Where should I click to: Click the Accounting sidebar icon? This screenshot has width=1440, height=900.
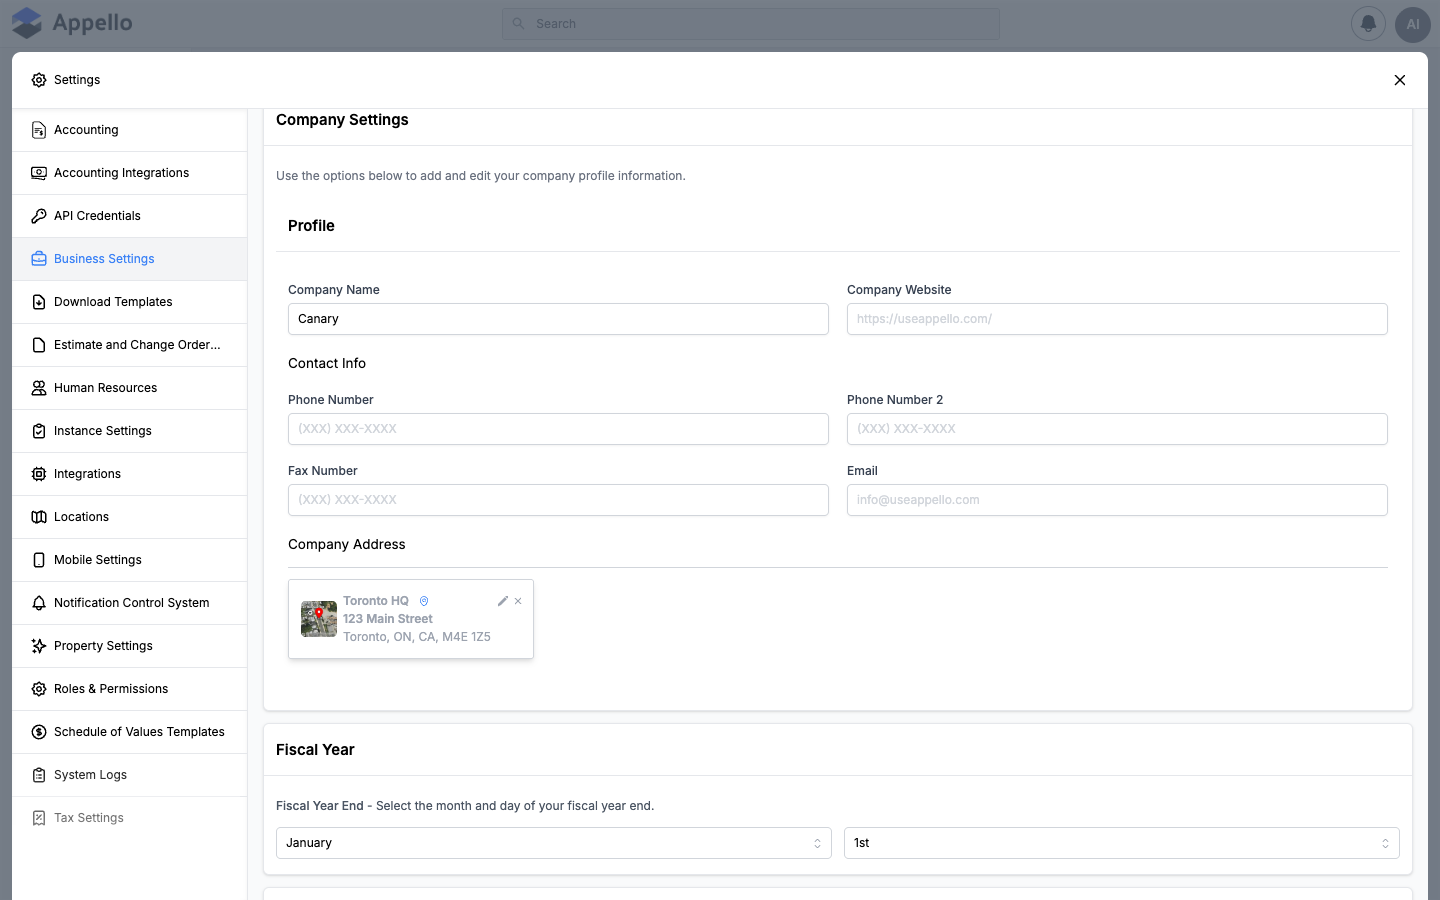39,130
